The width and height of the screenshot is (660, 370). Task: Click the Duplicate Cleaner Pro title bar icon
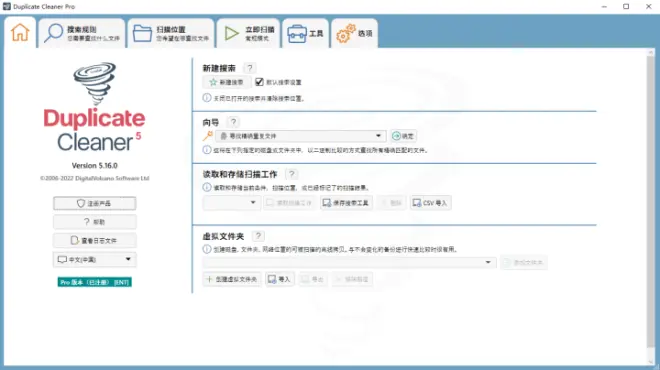click(x=7, y=6)
